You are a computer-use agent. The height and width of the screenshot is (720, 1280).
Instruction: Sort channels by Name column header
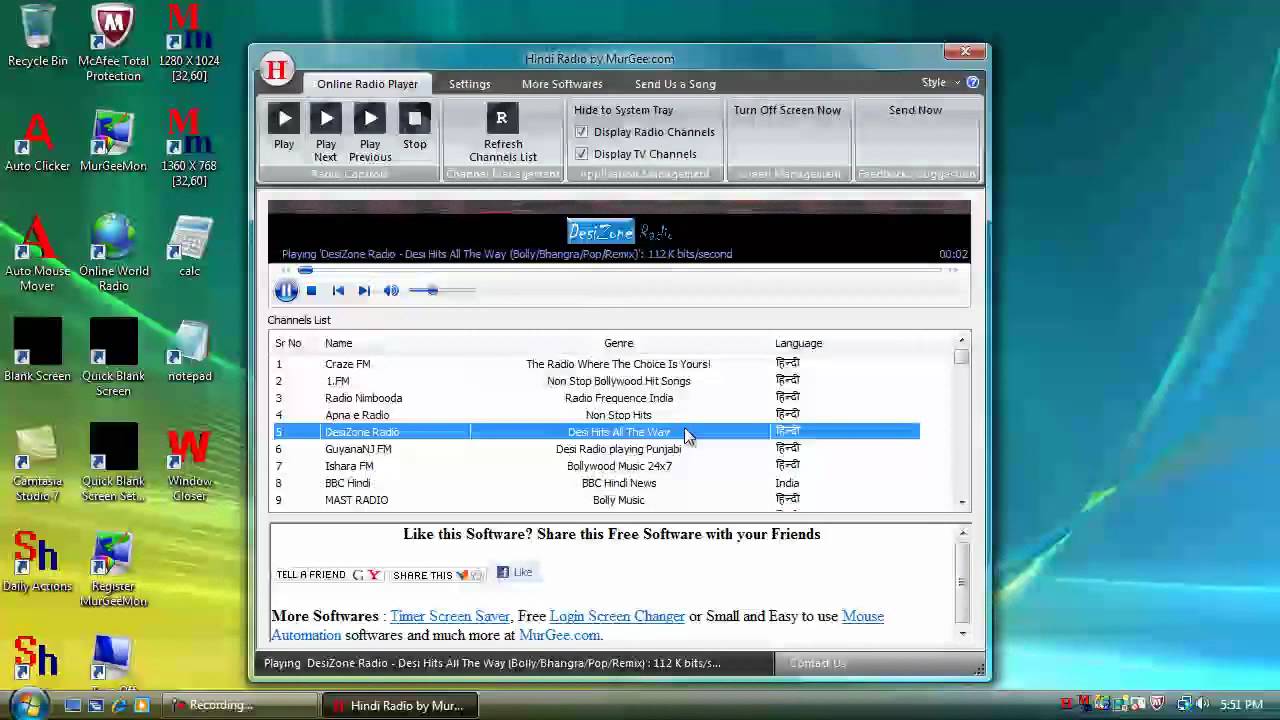tap(338, 343)
